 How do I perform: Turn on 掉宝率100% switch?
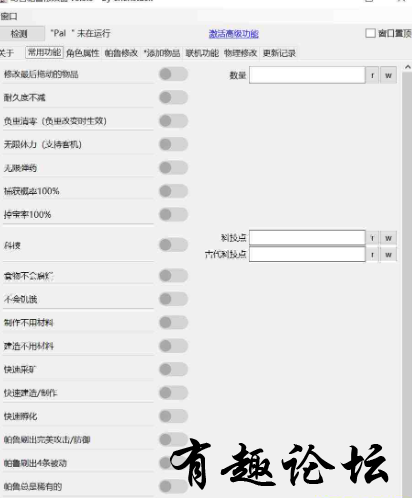173,214
